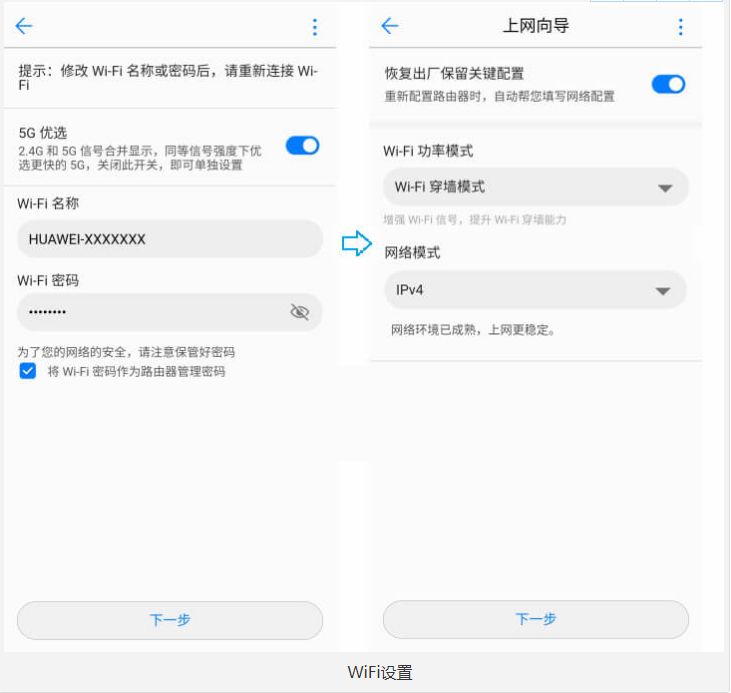
Task: Toggle the 5G 优选 switch
Action: click(302, 146)
